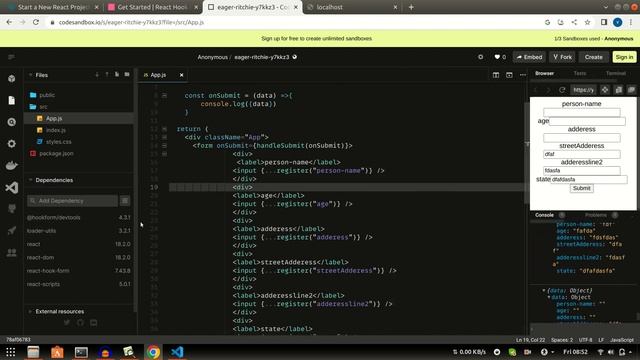Open the configuration gear in sidebar
The height and width of the screenshot is (360, 640).
11,144
